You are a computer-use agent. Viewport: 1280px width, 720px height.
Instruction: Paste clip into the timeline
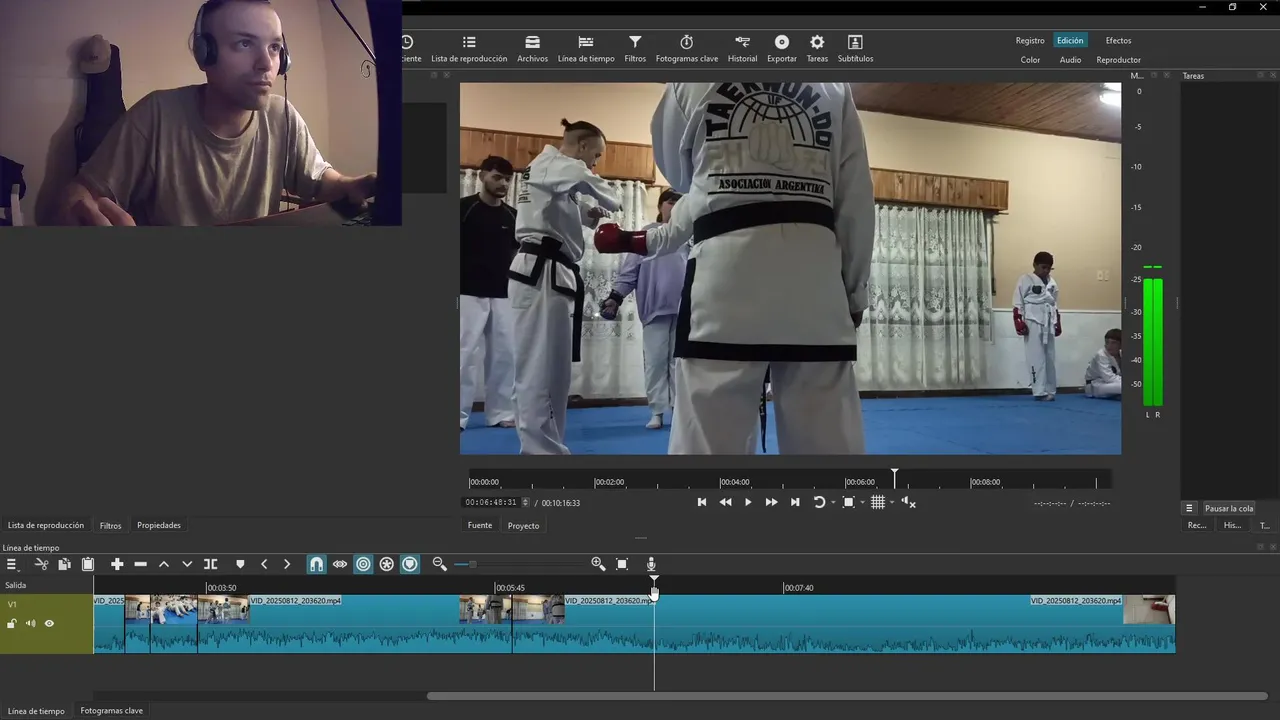click(88, 564)
